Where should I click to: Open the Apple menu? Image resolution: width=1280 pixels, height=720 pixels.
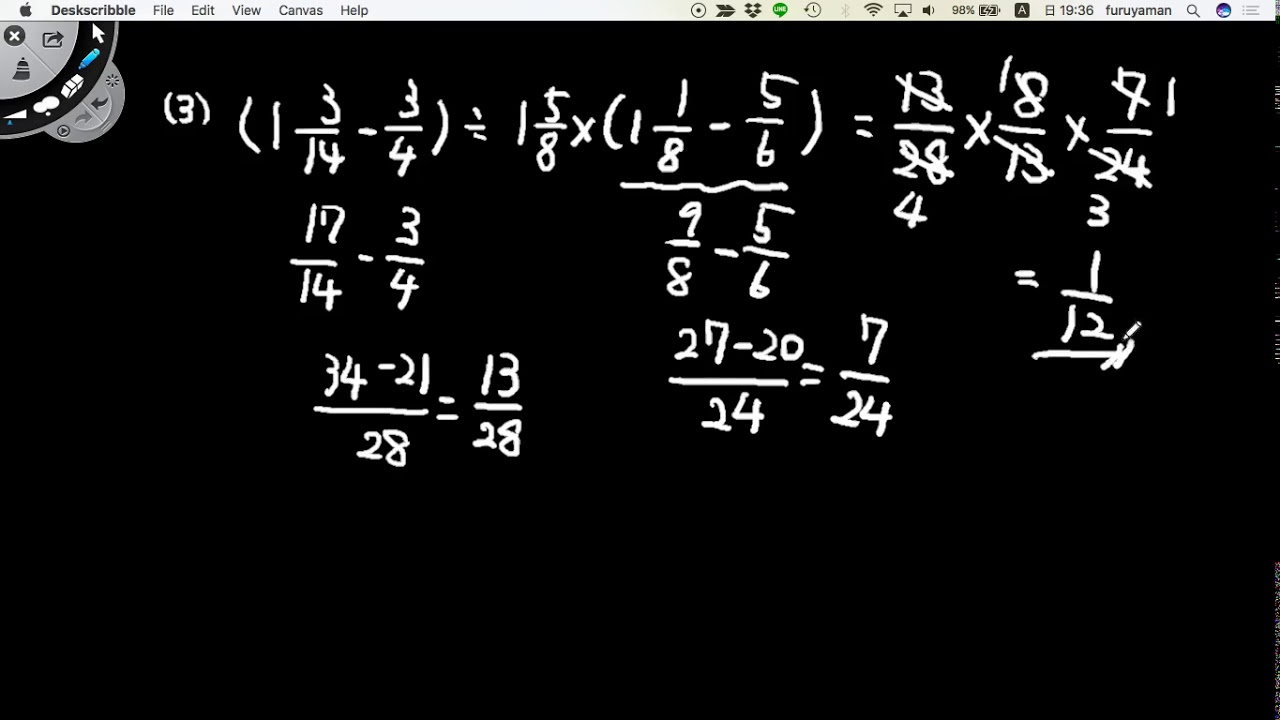25,10
